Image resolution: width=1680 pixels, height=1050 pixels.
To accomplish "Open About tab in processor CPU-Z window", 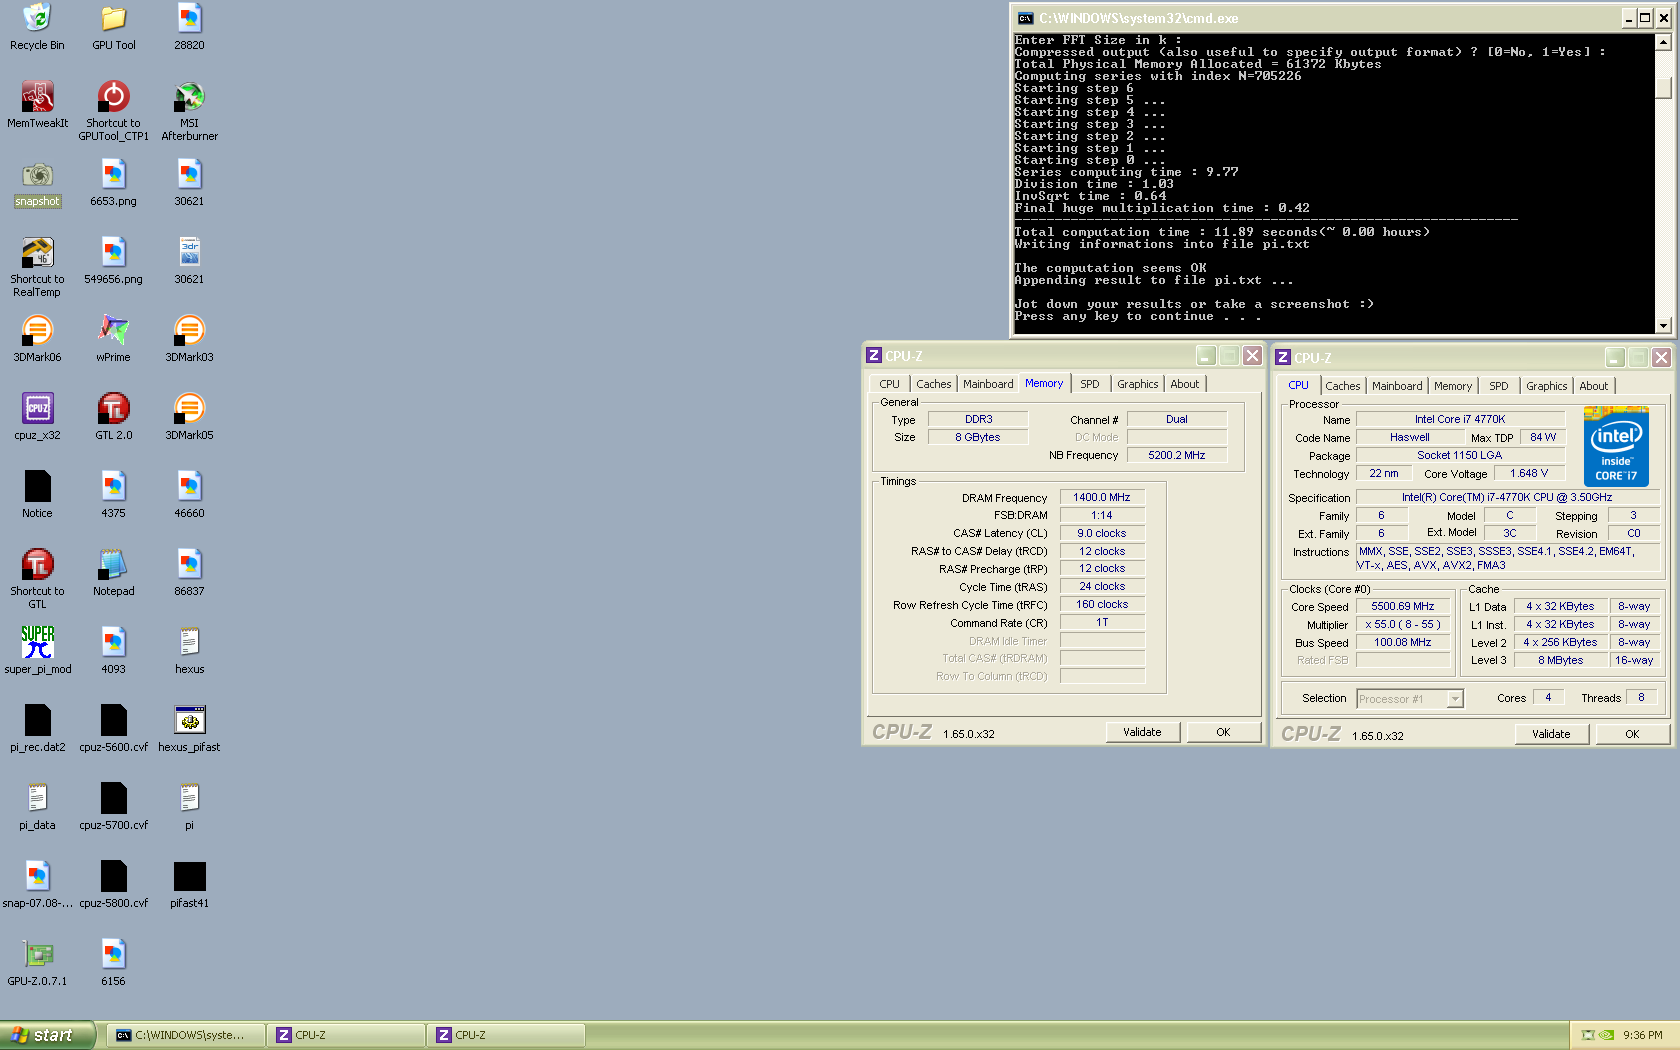I will [x=1594, y=386].
